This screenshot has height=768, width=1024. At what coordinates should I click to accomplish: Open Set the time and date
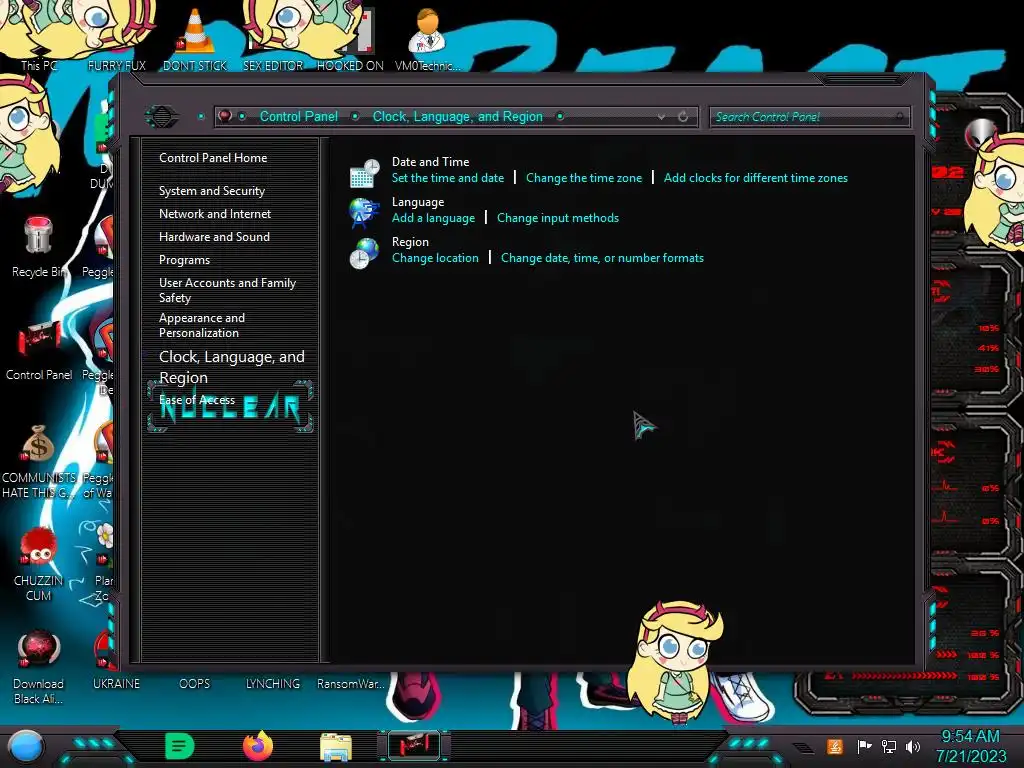pyautogui.click(x=448, y=178)
